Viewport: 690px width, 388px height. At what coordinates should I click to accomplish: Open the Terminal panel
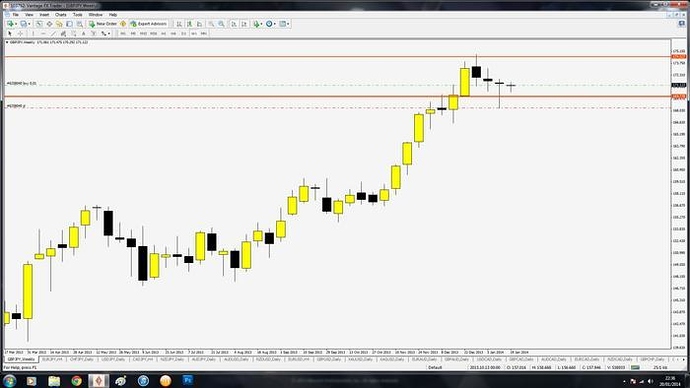(69, 24)
